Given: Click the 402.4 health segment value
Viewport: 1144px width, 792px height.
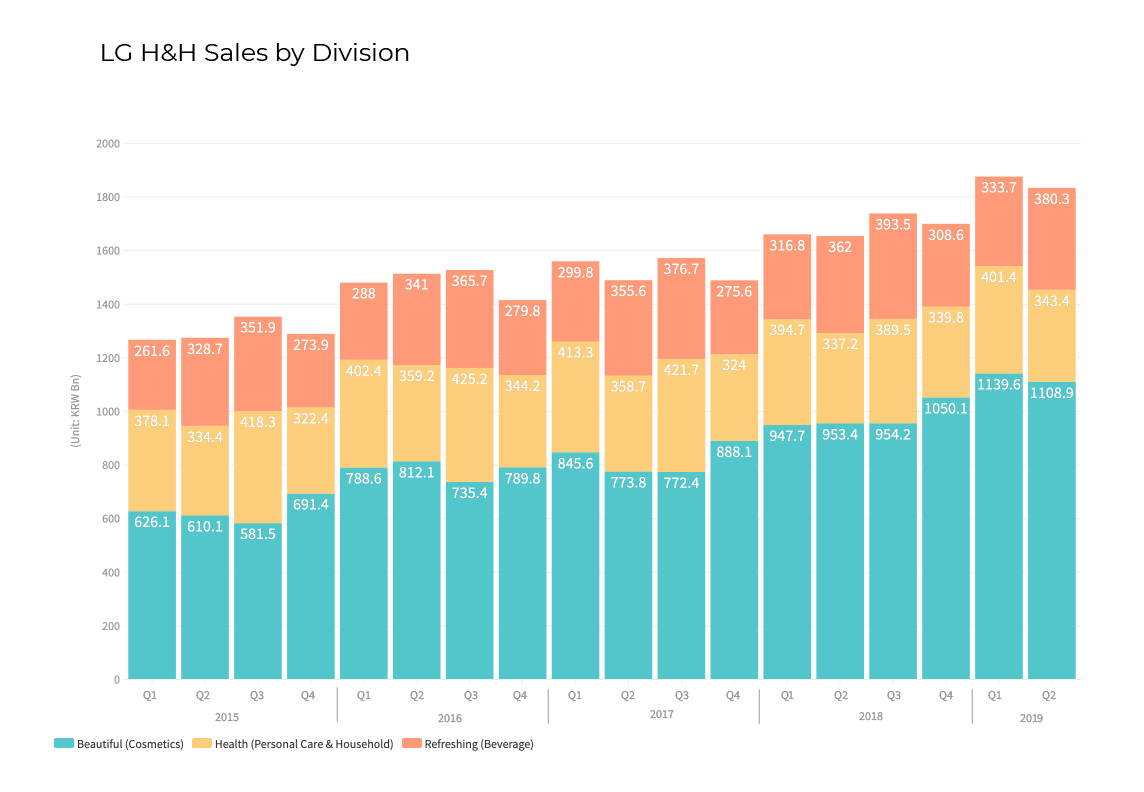Looking at the screenshot, I should [364, 371].
